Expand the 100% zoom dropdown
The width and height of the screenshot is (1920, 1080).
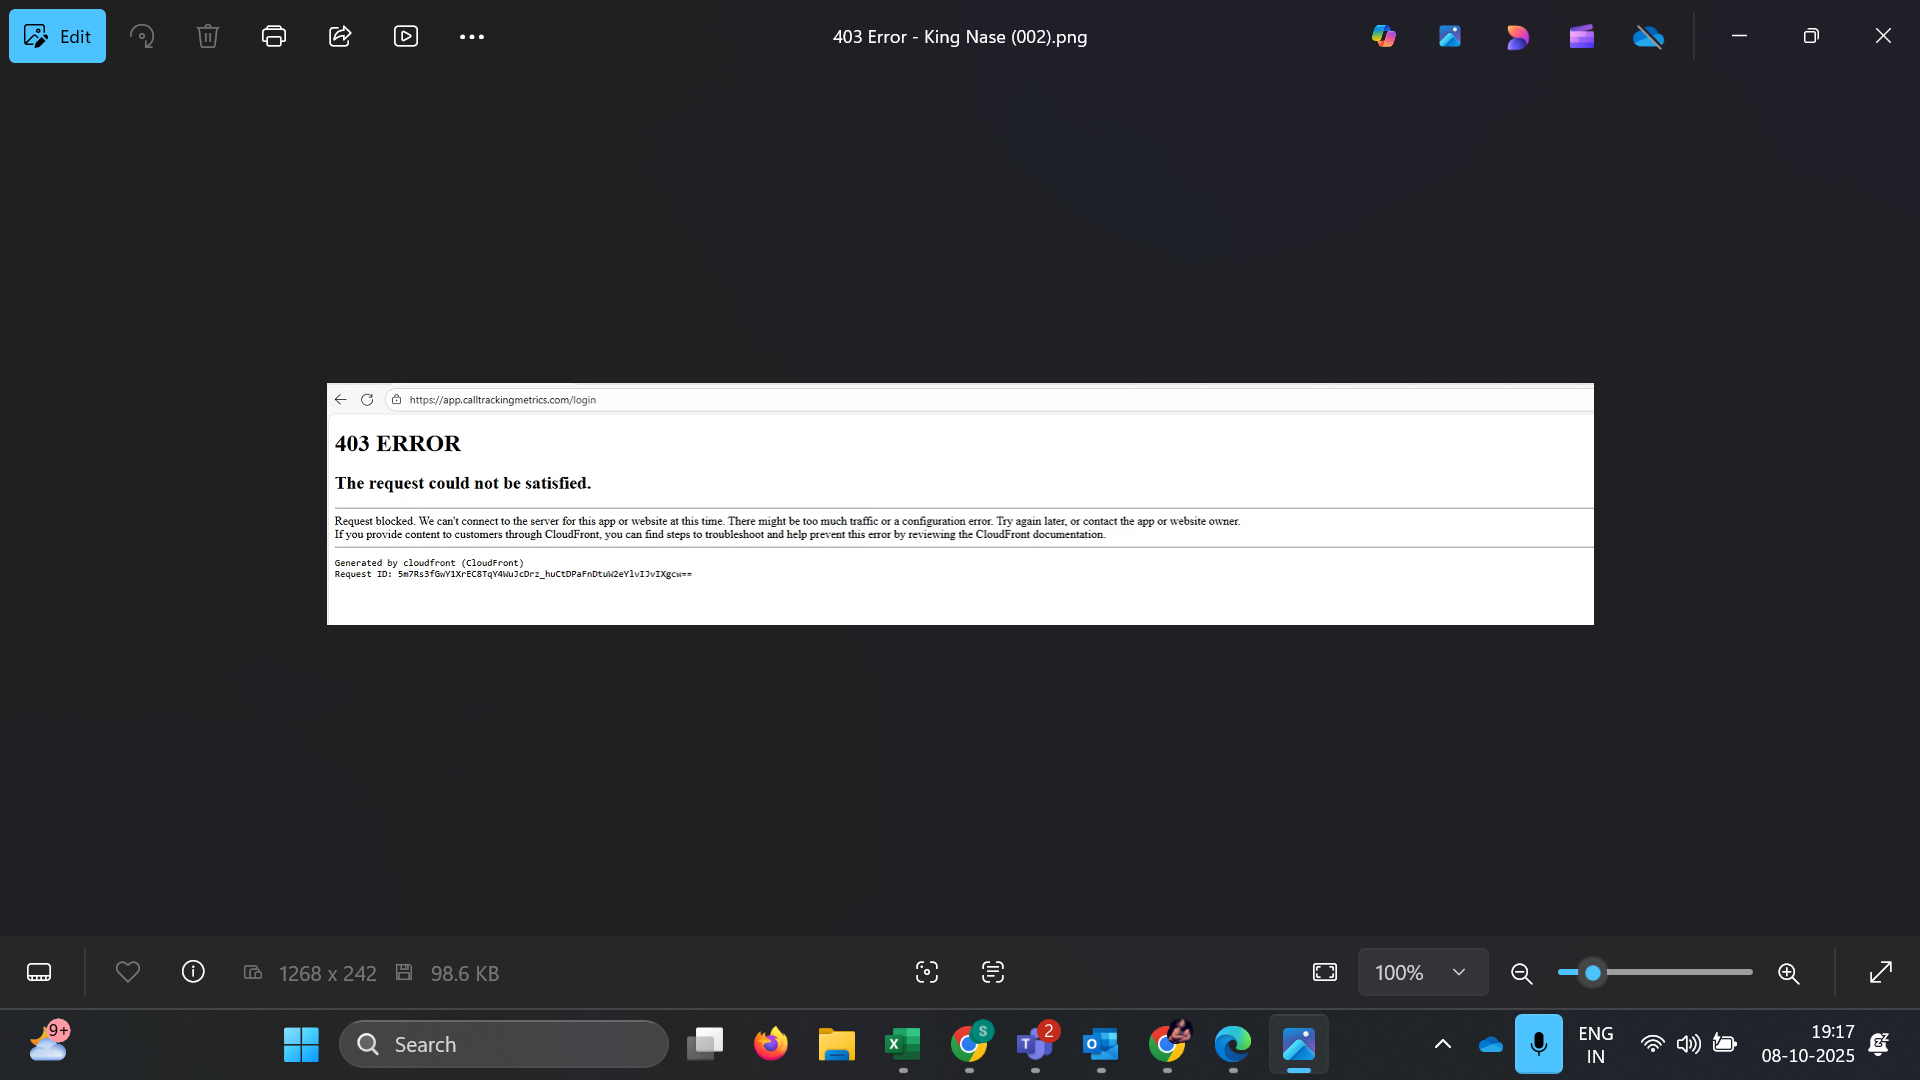tap(1459, 972)
